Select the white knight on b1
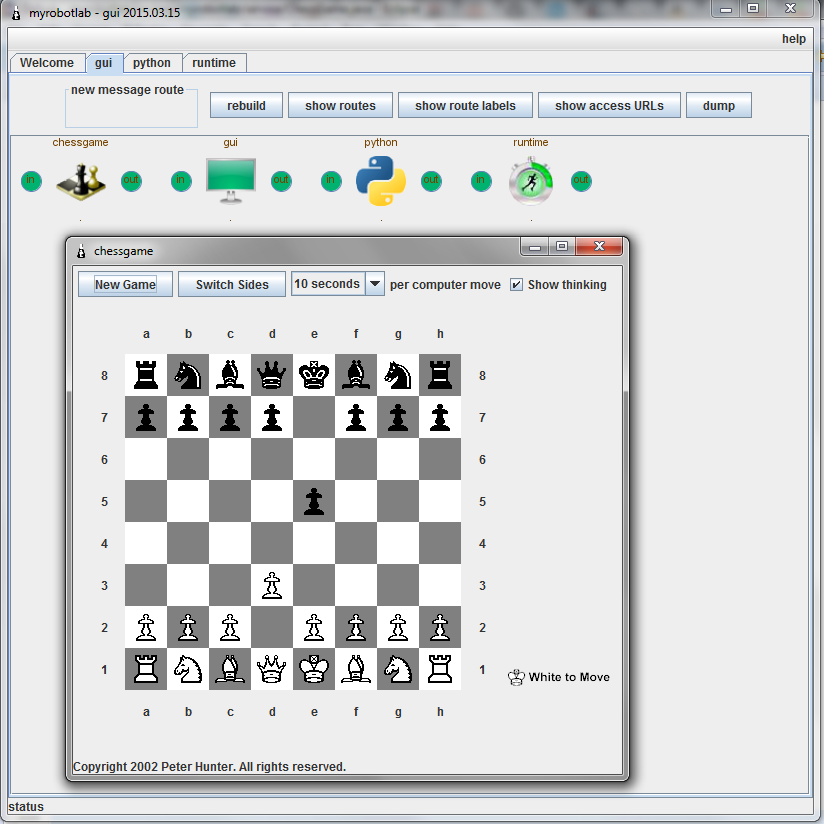 coord(188,669)
